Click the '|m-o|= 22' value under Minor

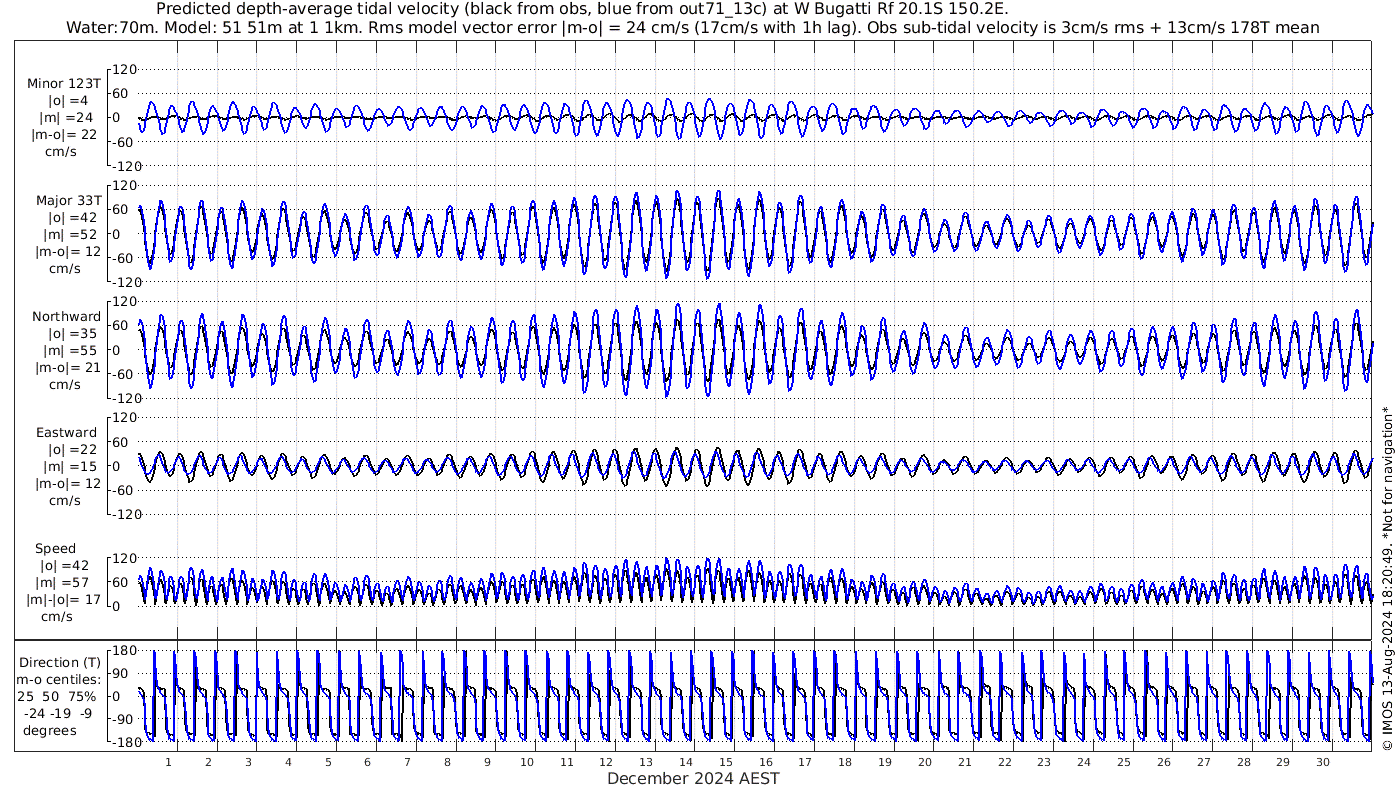coord(64,135)
